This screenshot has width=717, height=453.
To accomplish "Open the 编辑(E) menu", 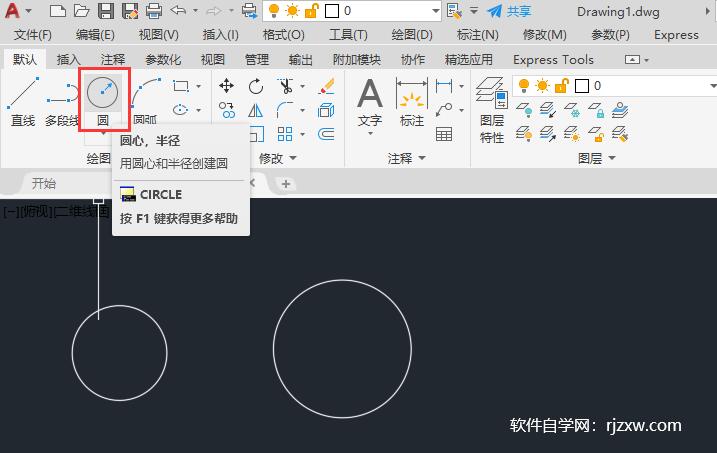I will (x=95, y=35).
